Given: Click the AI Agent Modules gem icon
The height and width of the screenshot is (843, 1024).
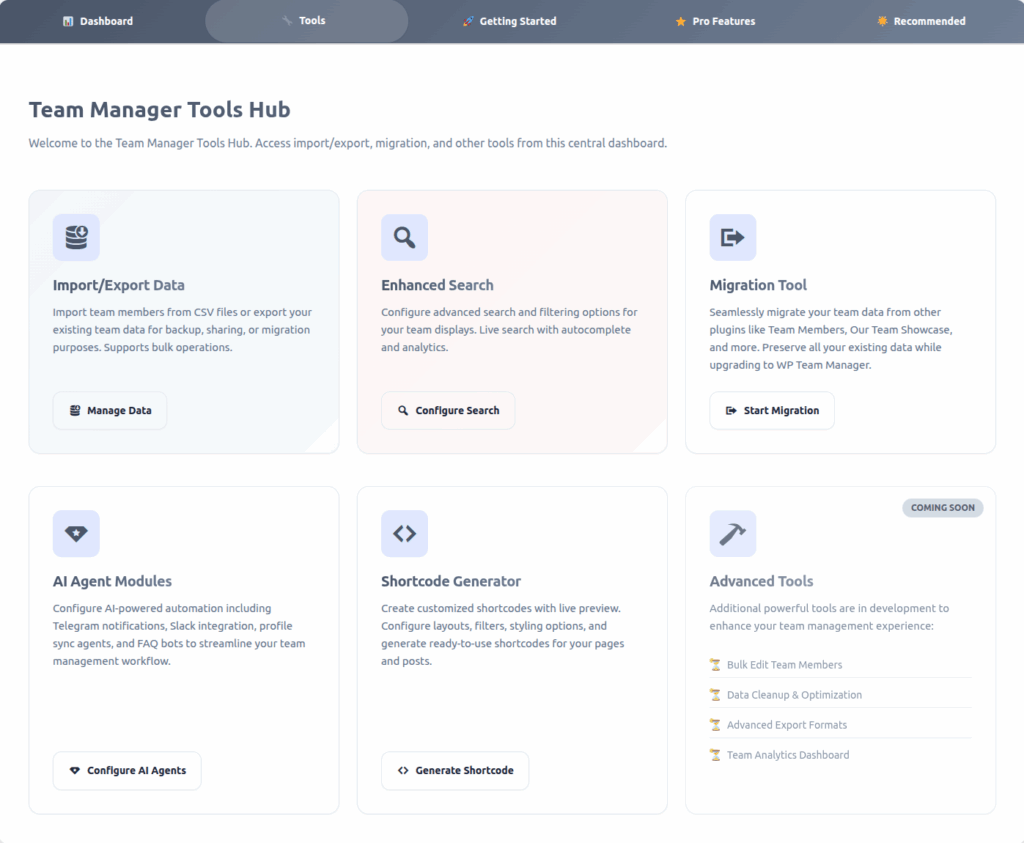Looking at the screenshot, I should (76, 534).
